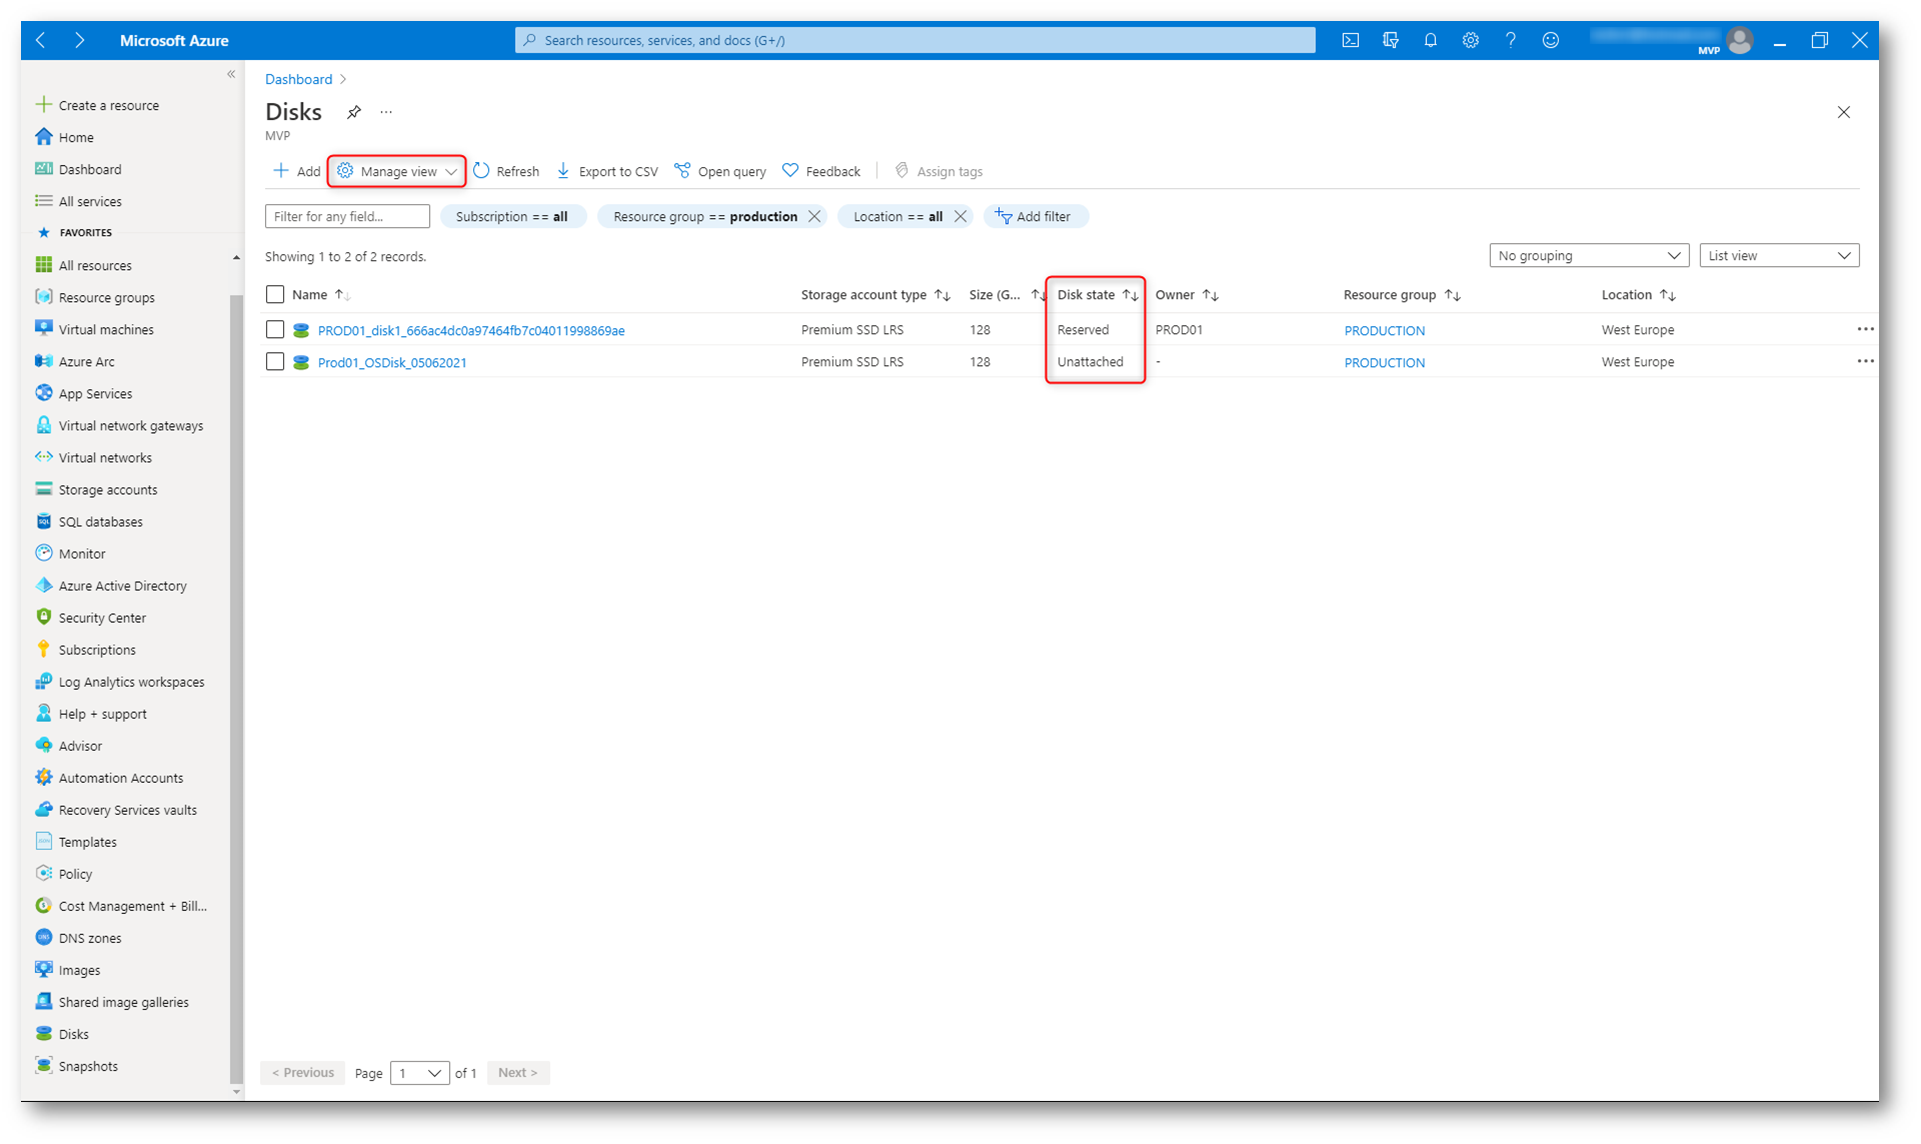Viewport: 1921px width, 1144px height.
Task: Expand the No grouping dropdown
Action: 1588,256
